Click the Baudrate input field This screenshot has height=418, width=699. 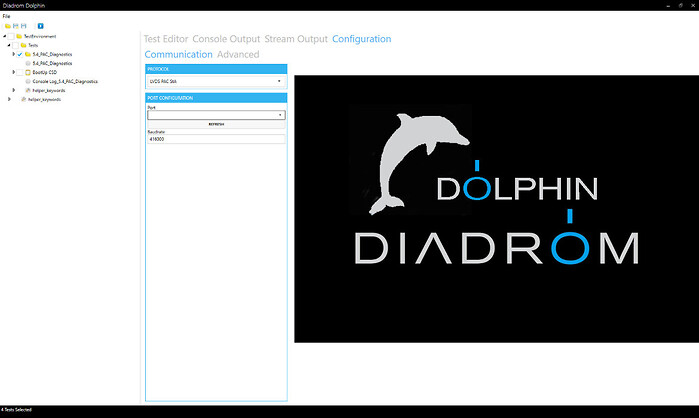tap(216, 139)
